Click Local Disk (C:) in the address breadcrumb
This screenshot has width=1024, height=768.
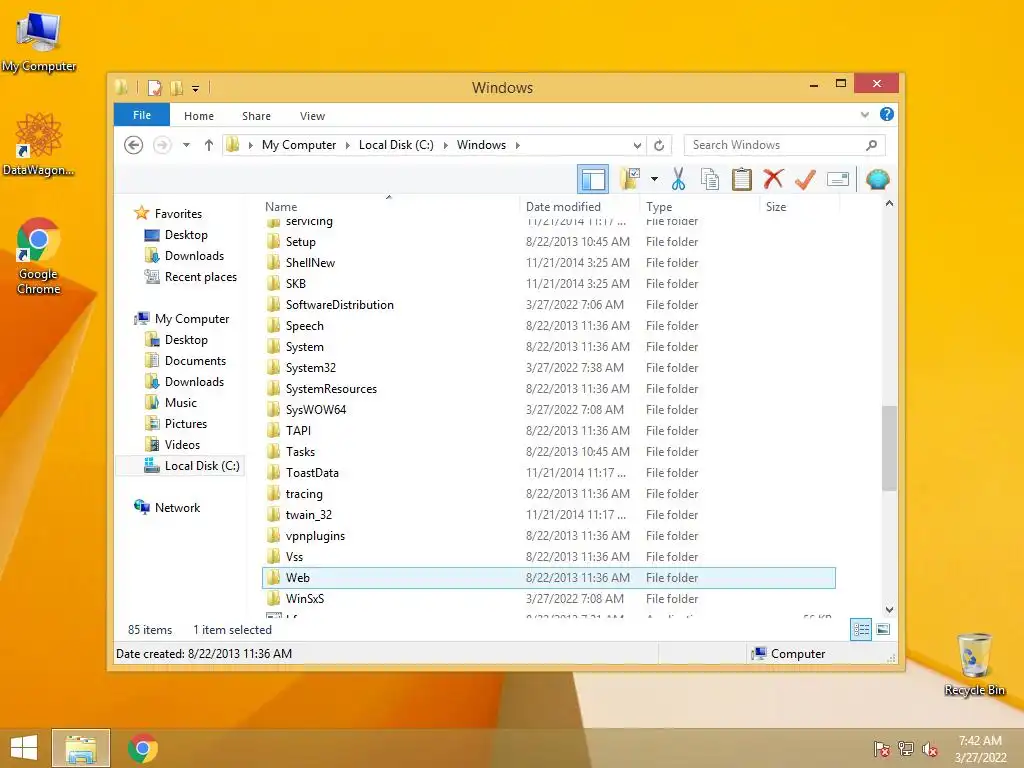click(x=396, y=145)
